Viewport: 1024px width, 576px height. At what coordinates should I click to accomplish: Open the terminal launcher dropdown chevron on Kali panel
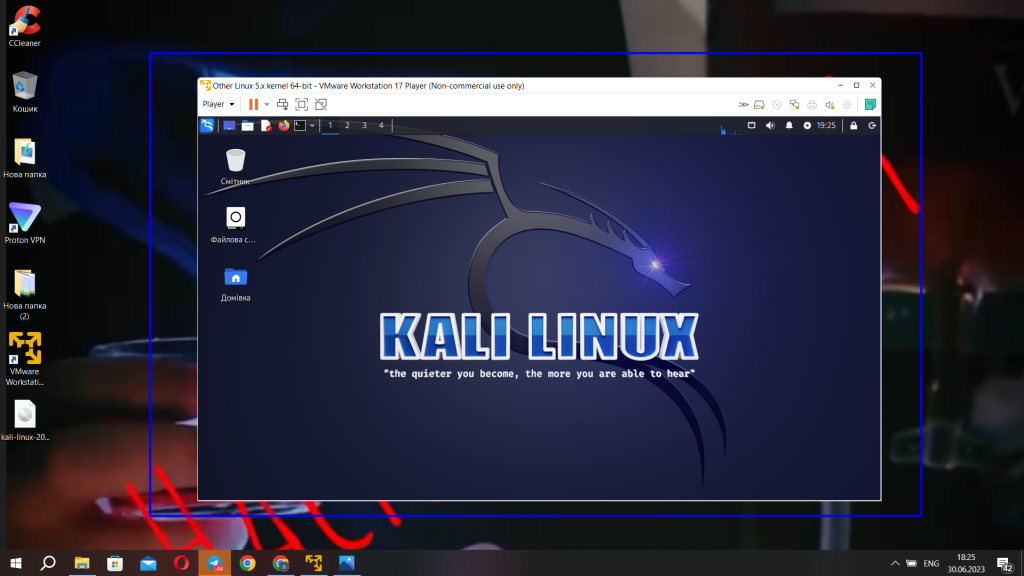pos(312,128)
